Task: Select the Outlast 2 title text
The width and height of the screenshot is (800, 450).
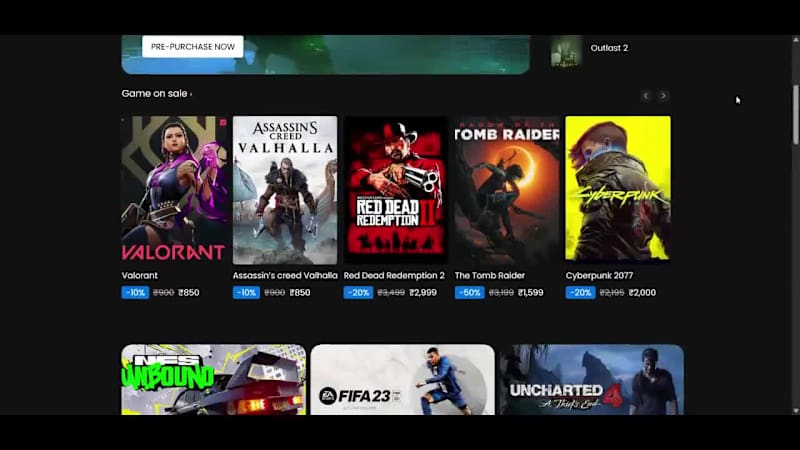Action: click(x=609, y=48)
